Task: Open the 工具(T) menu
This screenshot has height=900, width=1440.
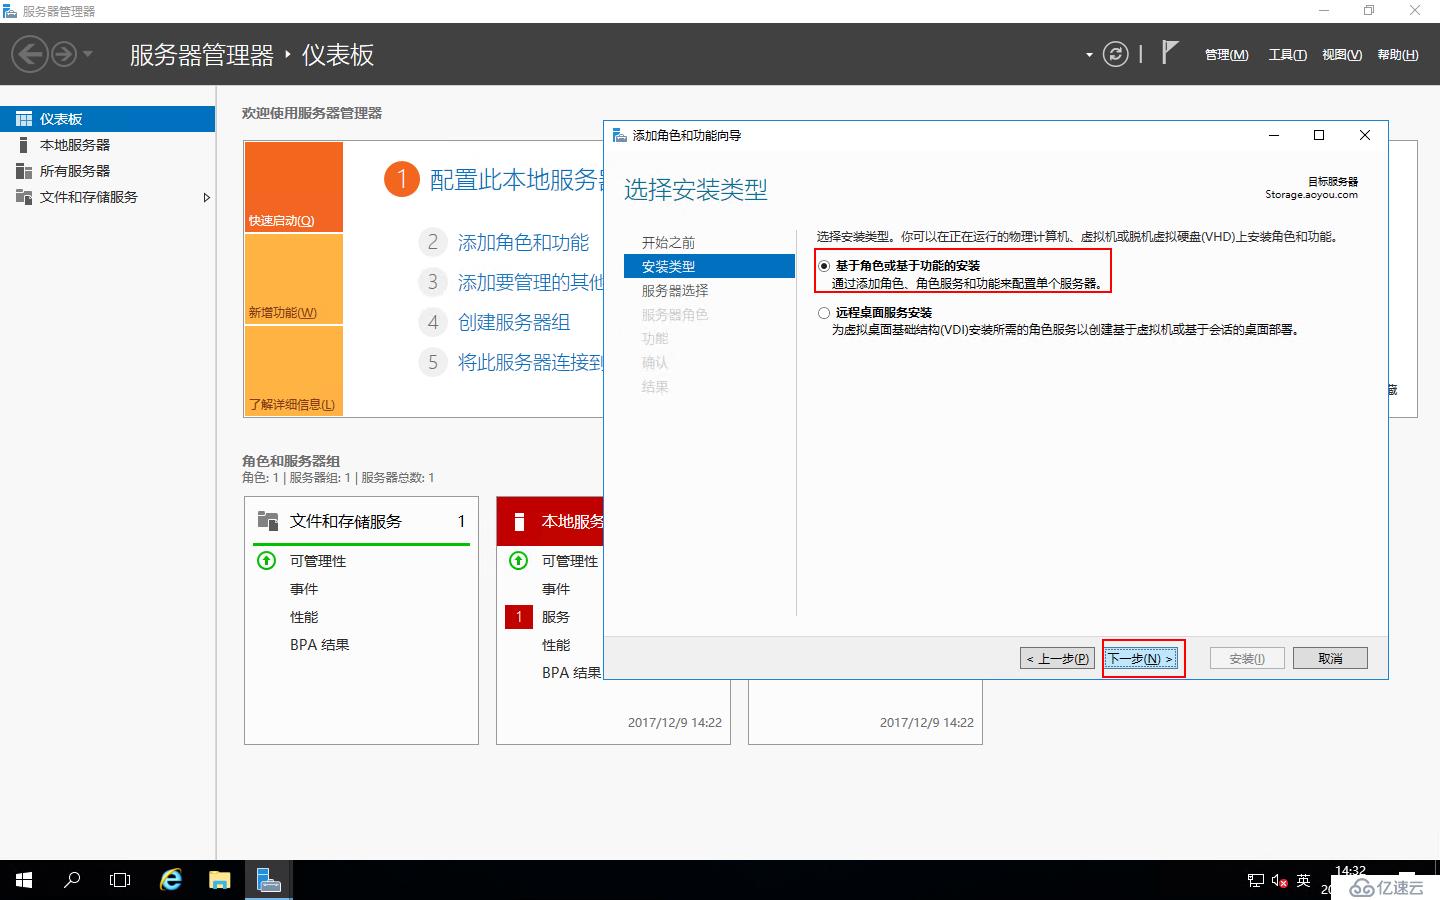Action: click(x=1287, y=55)
